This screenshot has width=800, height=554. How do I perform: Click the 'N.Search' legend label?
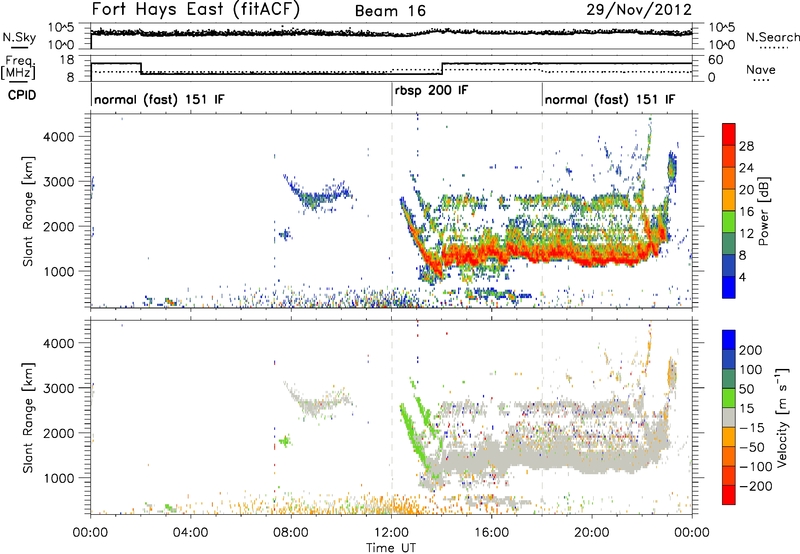pos(772,37)
